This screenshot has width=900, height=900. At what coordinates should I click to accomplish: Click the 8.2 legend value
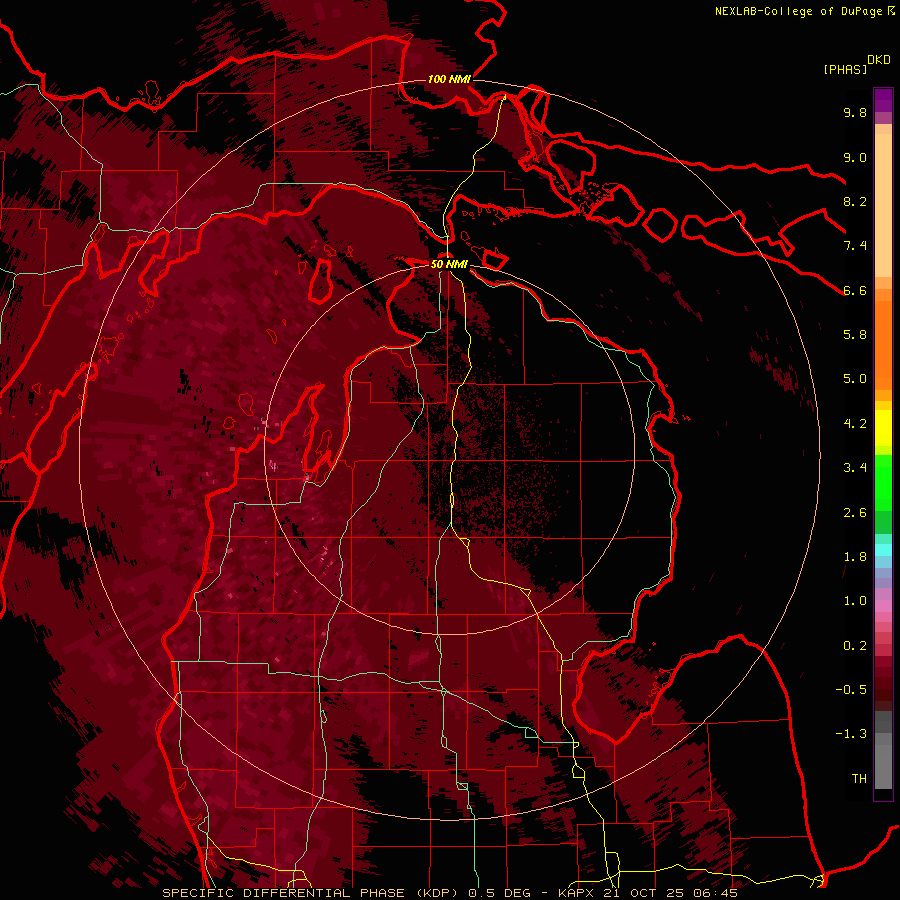pyautogui.click(x=855, y=201)
